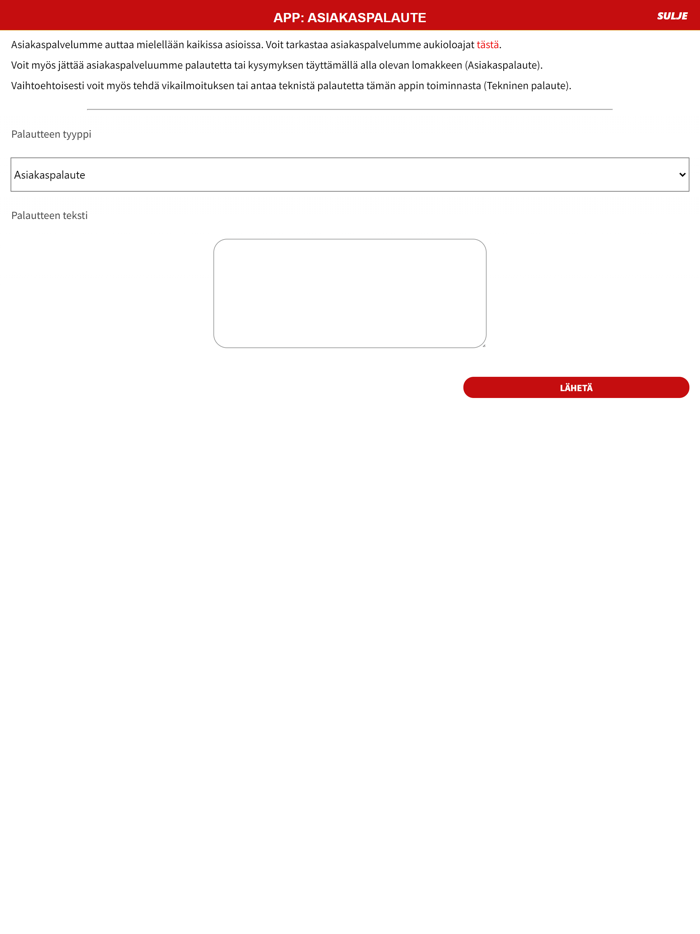Click the 'APP: ASIAKASPALAUTE' header title
The height and width of the screenshot is (934, 700).
[x=350, y=17]
